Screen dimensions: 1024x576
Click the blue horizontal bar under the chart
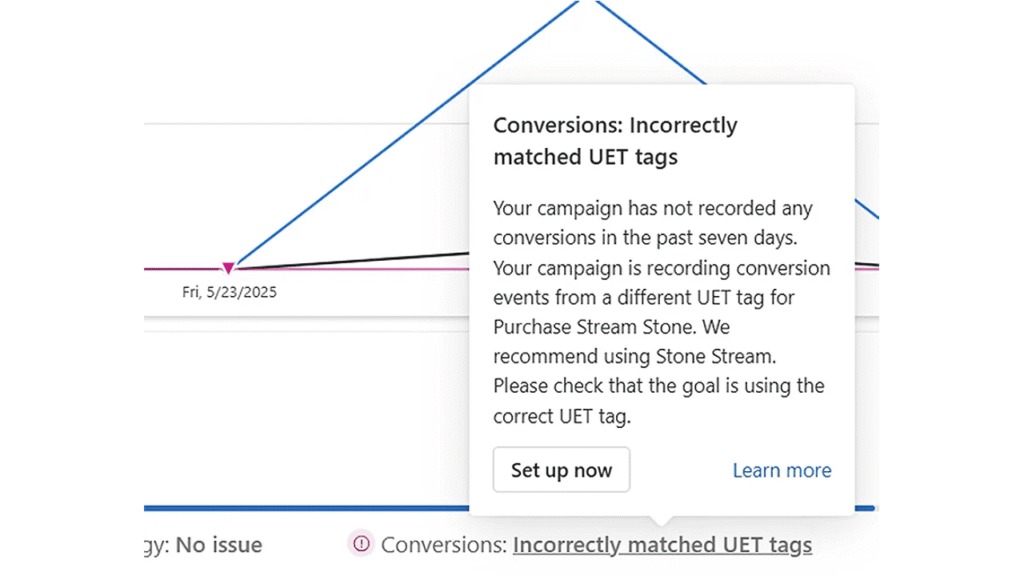click(x=306, y=508)
